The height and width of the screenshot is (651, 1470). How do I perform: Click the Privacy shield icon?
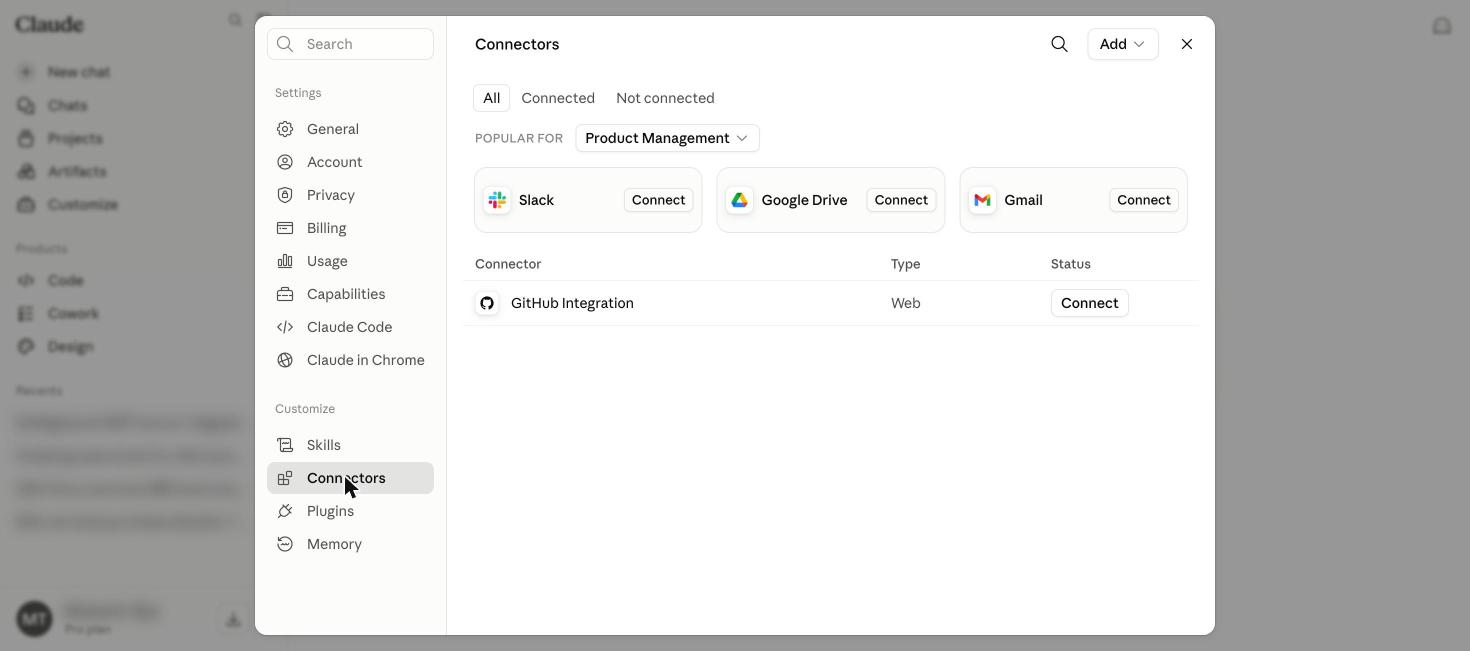[285, 195]
